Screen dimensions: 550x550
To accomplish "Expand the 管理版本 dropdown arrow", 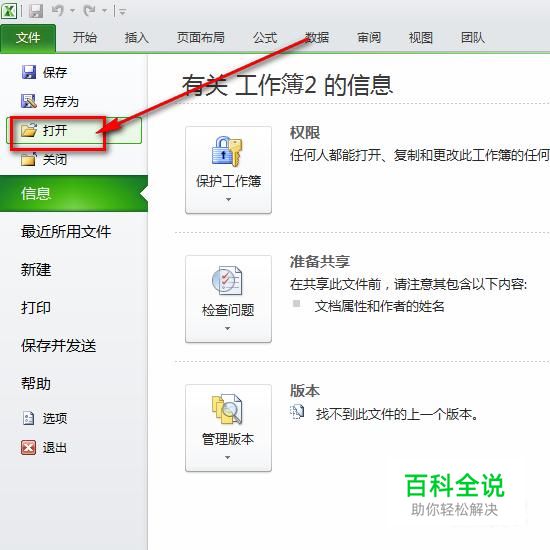I will 228,457.
